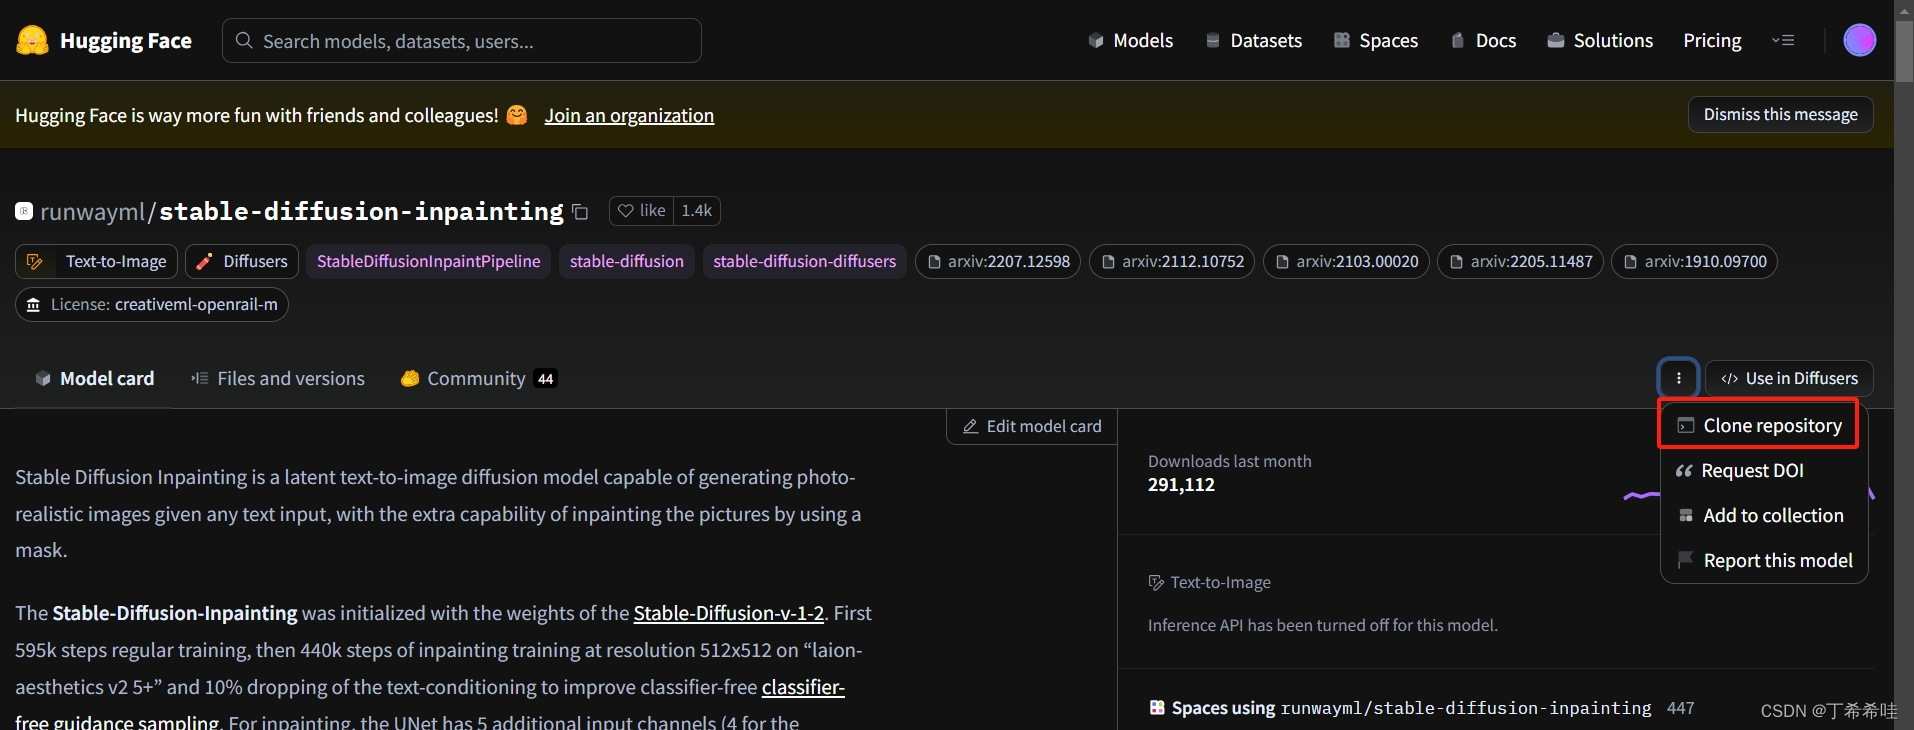Click the stable-diffusion-diffusers tag
1914x730 pixels.
[x=805, y=261]
